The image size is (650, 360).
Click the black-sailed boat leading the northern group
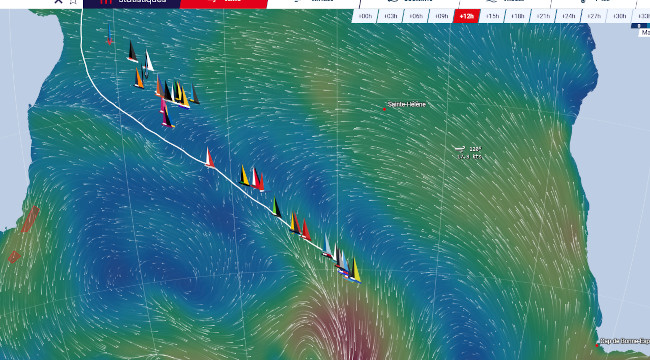pyautogui.click(x=132, y=52)
